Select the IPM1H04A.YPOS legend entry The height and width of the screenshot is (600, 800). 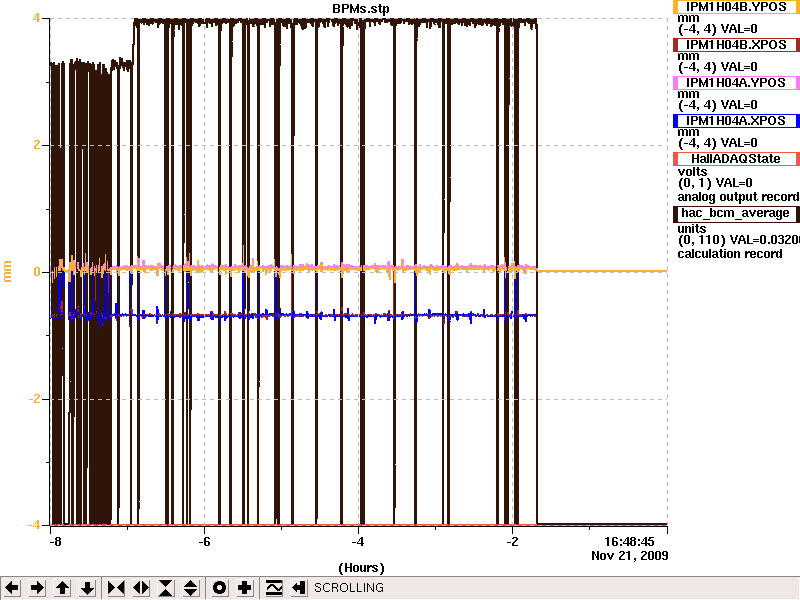pyautogui.click(x=736, y=83)
